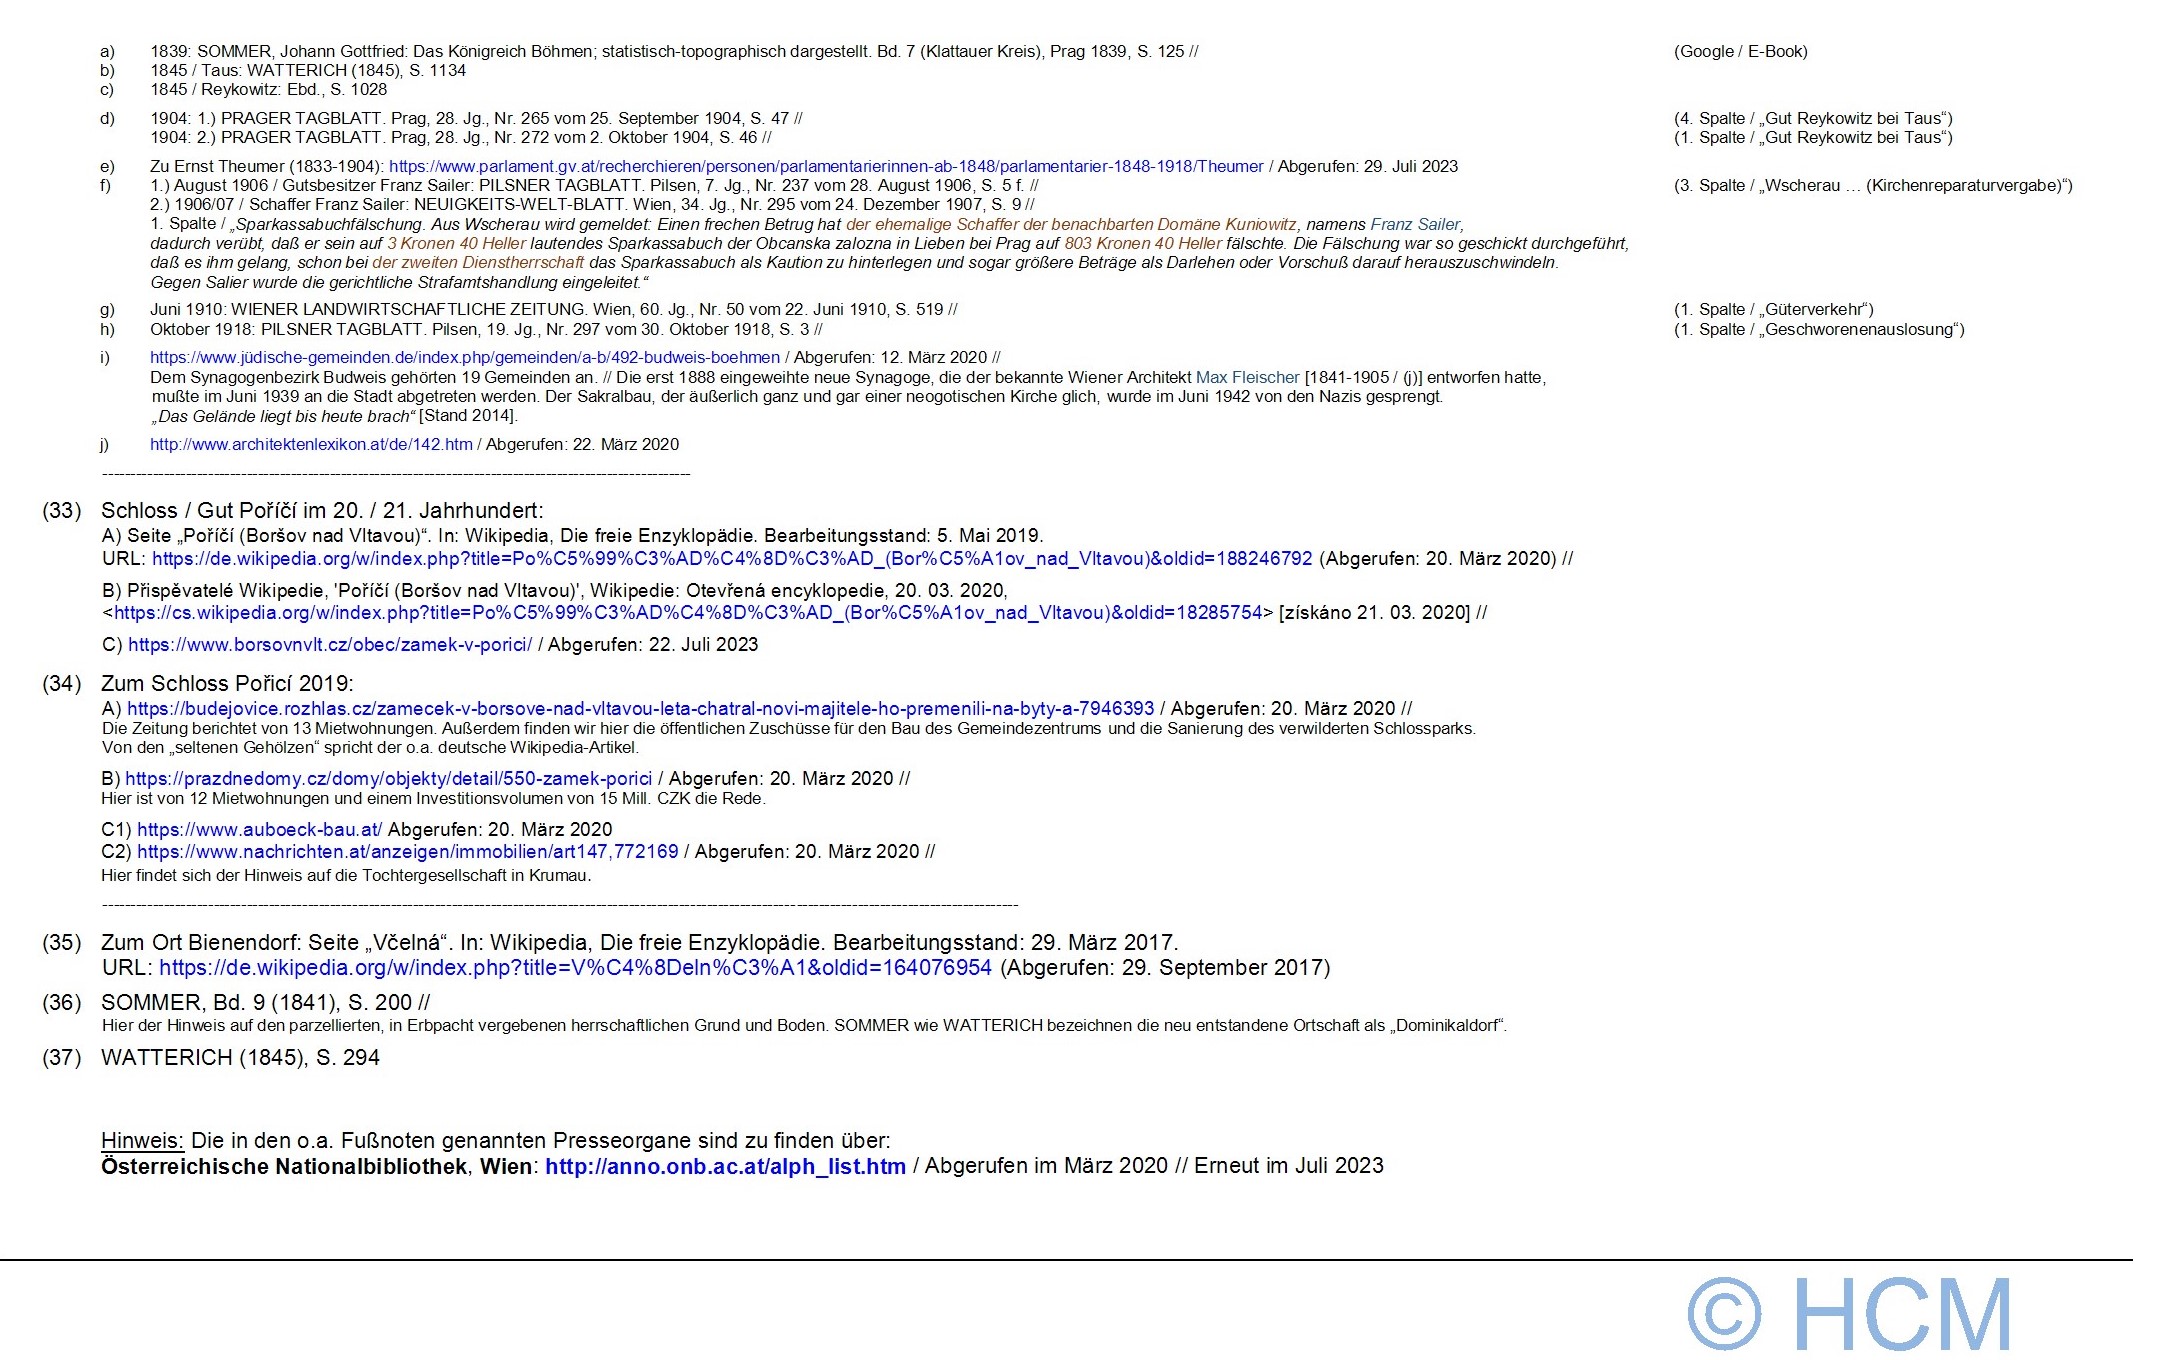Click the blue 'Max Fleischer' name
Image resolution: width=2182 pixels, height=1360 pixels.
click(1247, 378)
